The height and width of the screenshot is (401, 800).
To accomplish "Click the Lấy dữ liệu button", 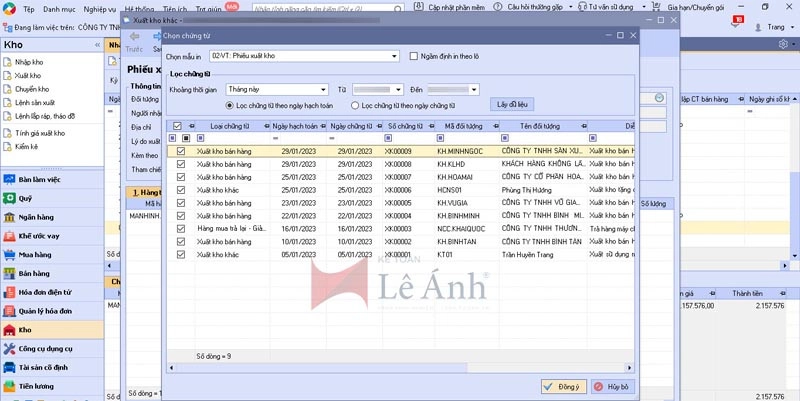I will click(x=511, y=103).
